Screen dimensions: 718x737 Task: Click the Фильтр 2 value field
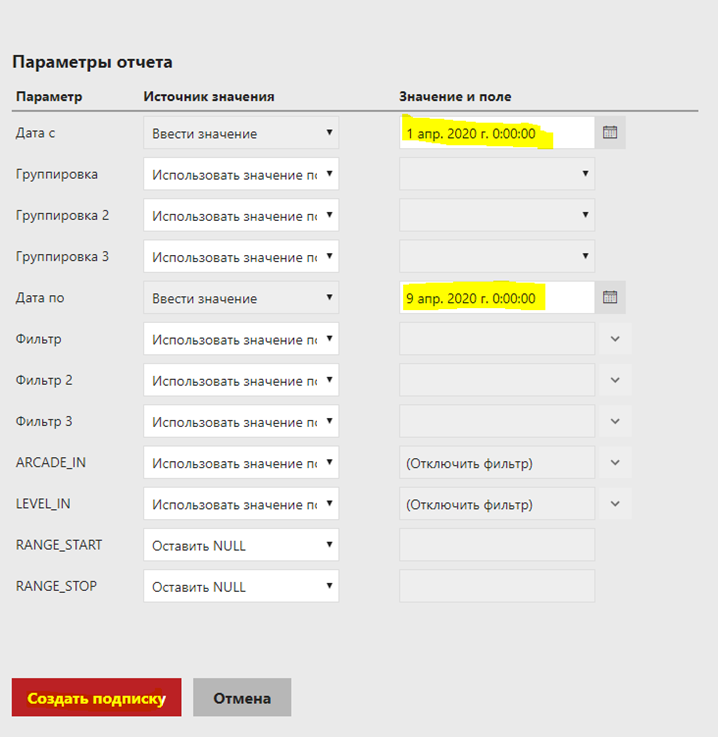[497, 380]
